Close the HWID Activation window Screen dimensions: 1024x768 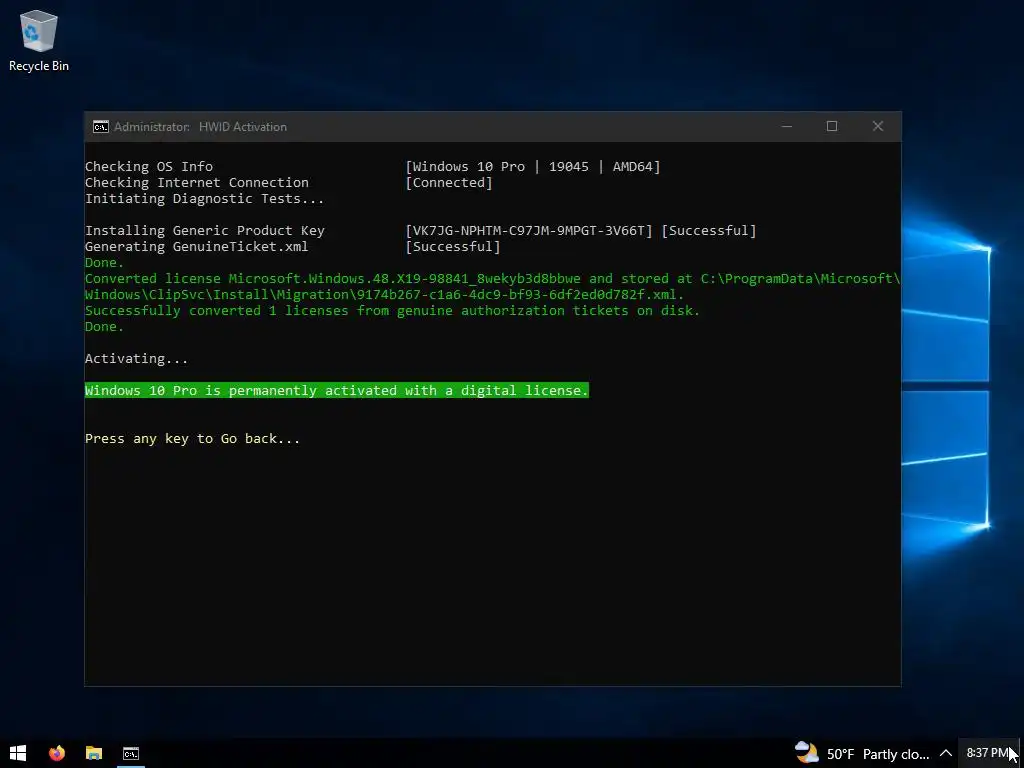[x=878, y=126]
